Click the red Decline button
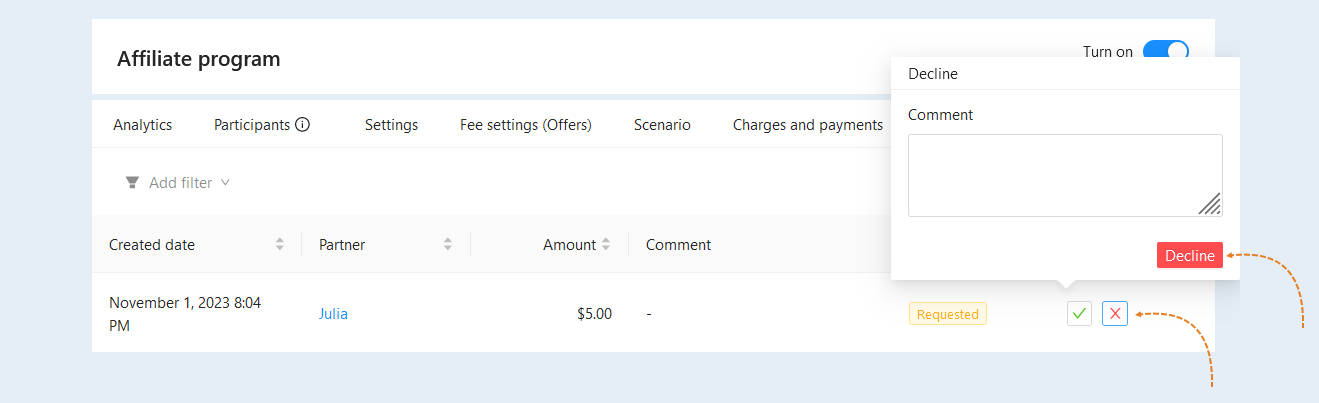 [1190, 255]
